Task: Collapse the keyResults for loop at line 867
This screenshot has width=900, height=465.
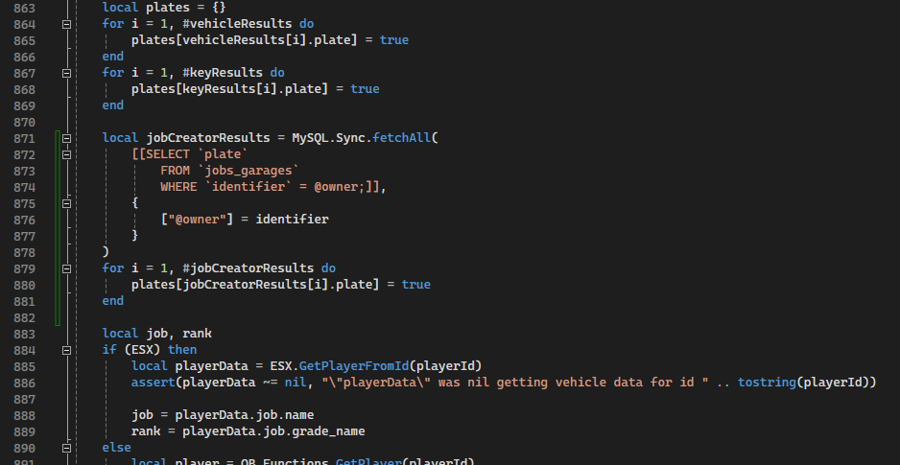Action: coord(67,73)
